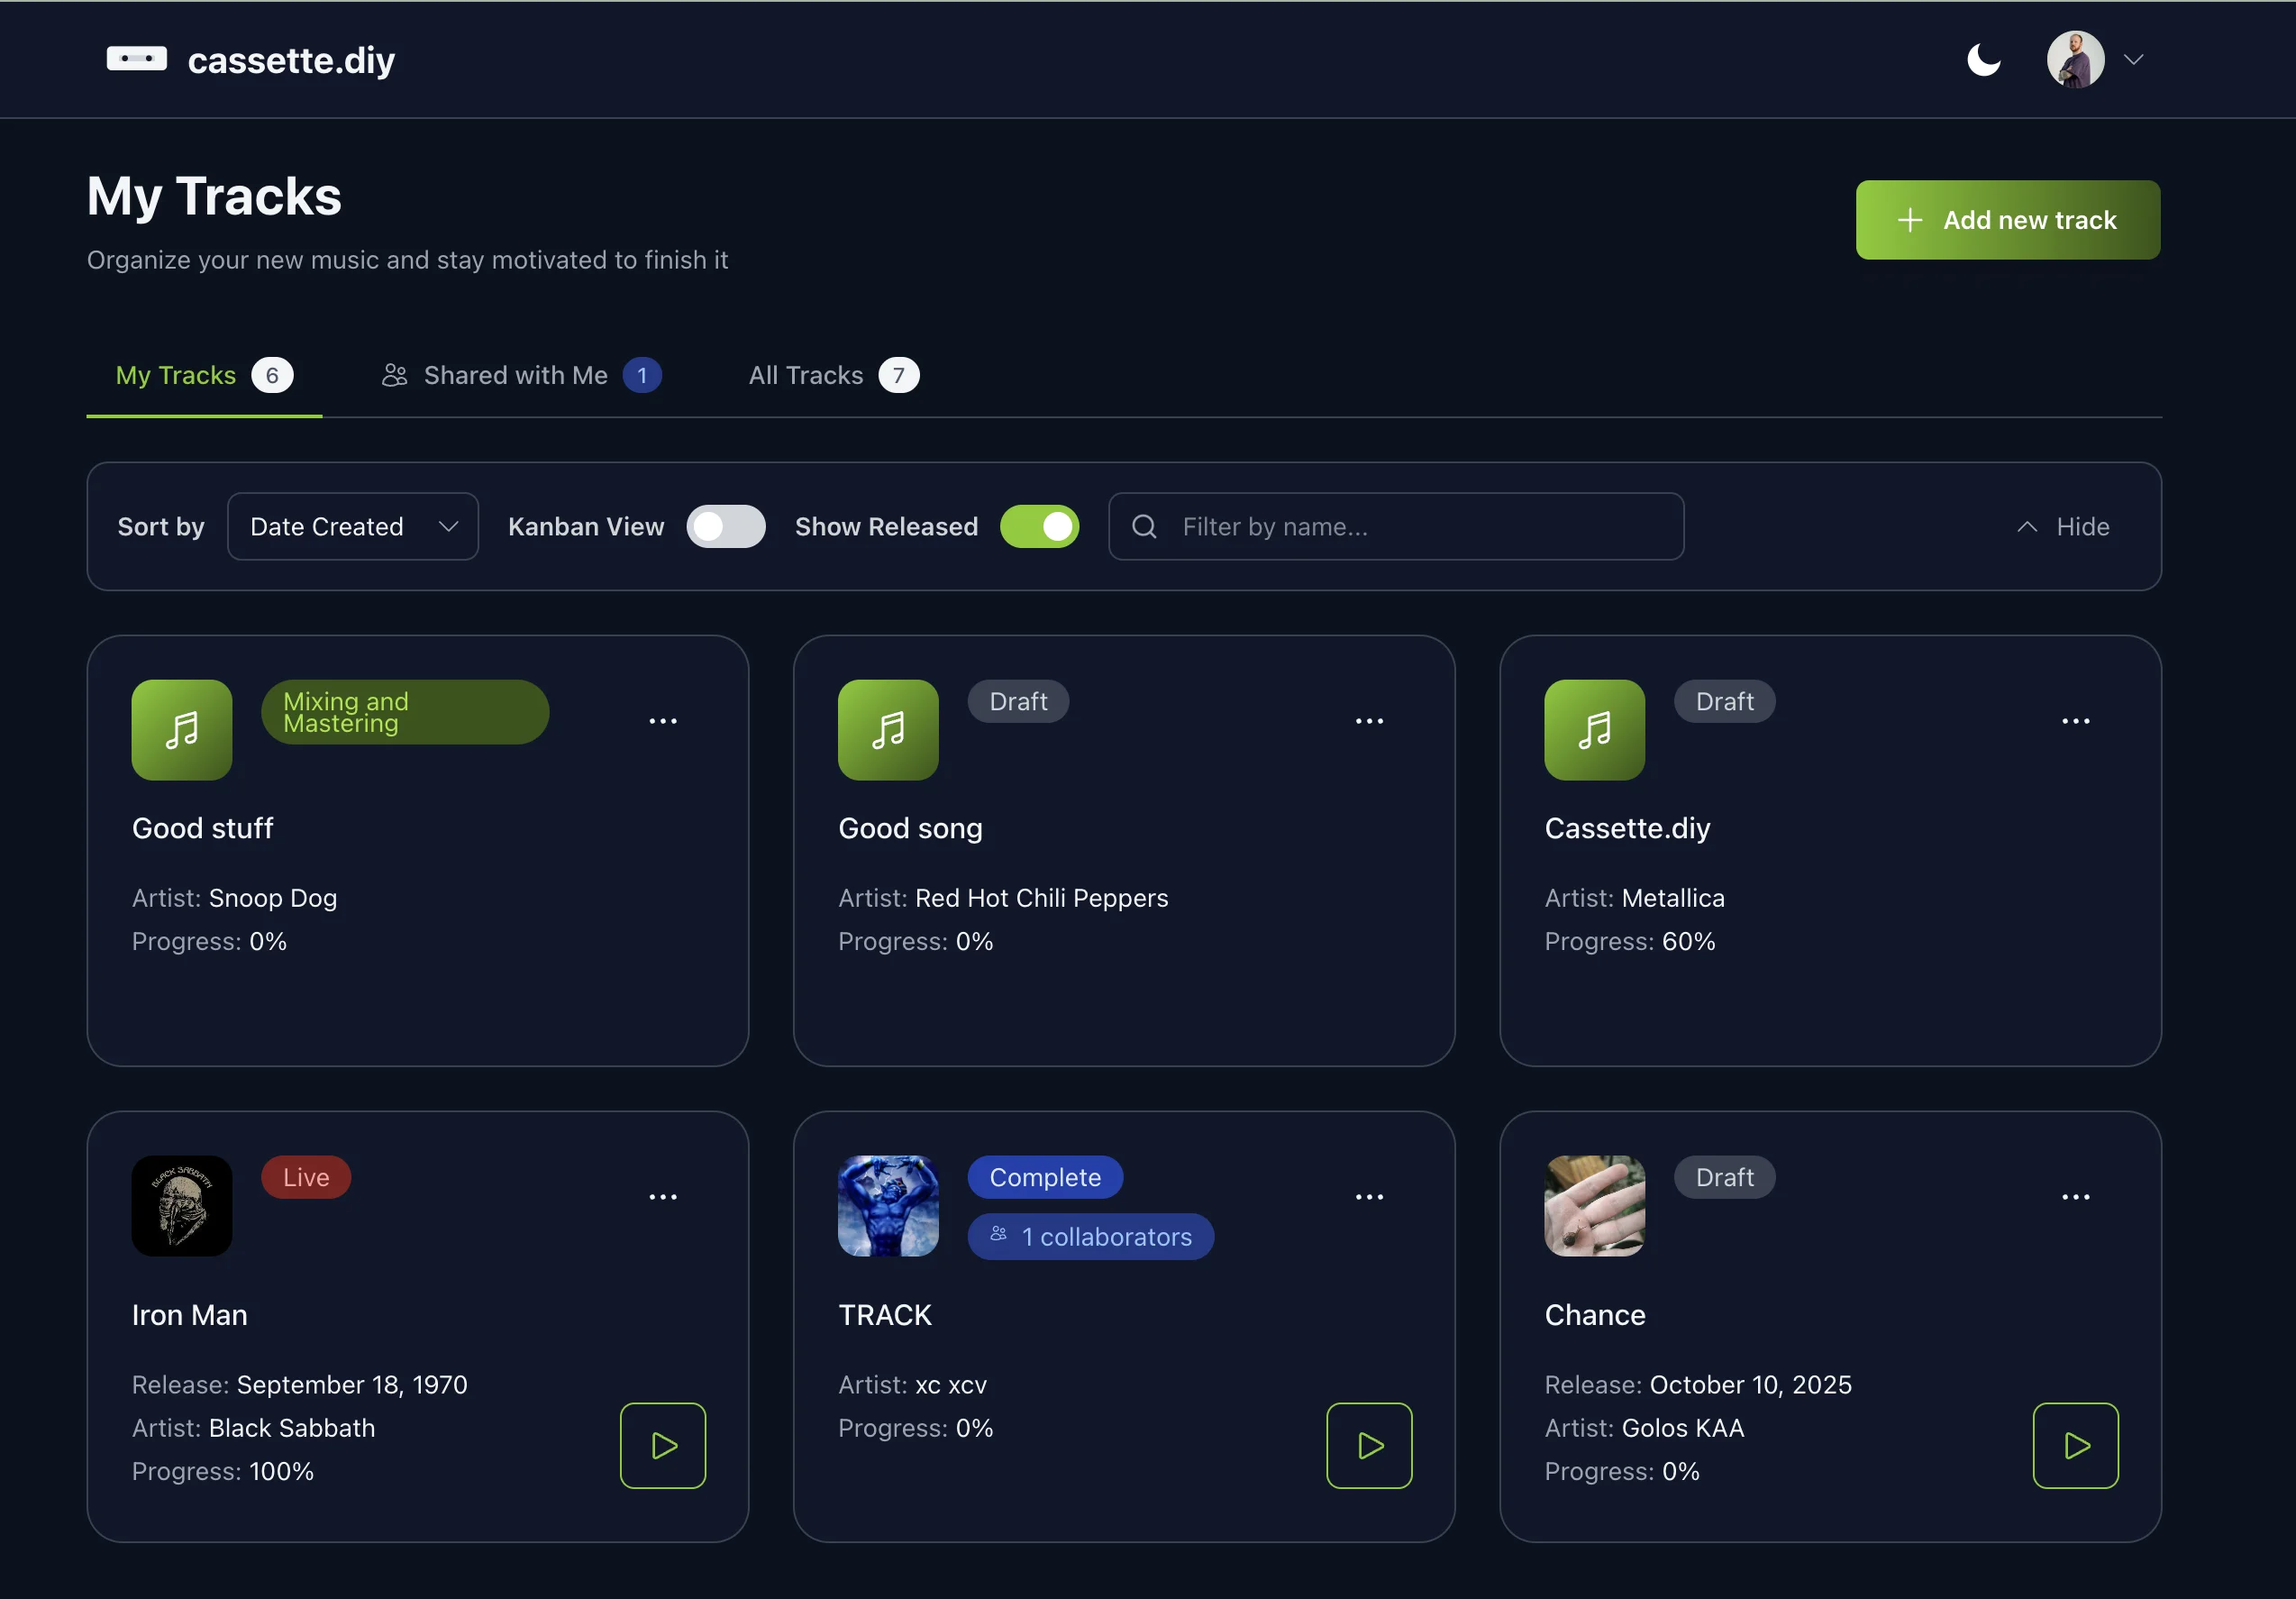The image size is (2296, 1599).
Task: Open three-dot menu on Iron Man card
Action: tap(663, 1197)
